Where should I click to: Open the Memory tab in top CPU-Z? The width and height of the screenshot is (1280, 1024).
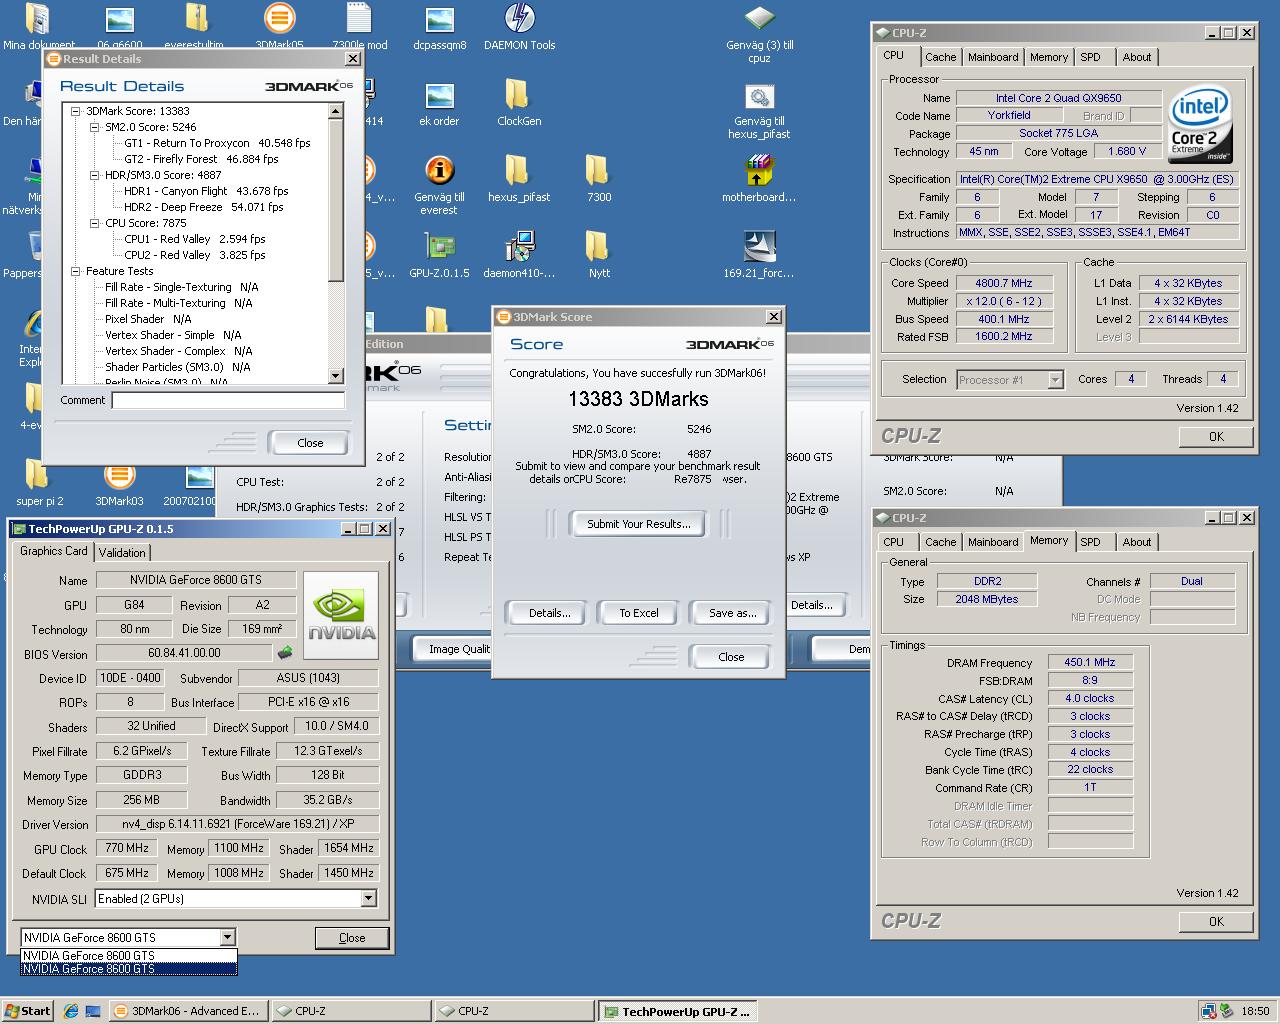(1048, 57)
